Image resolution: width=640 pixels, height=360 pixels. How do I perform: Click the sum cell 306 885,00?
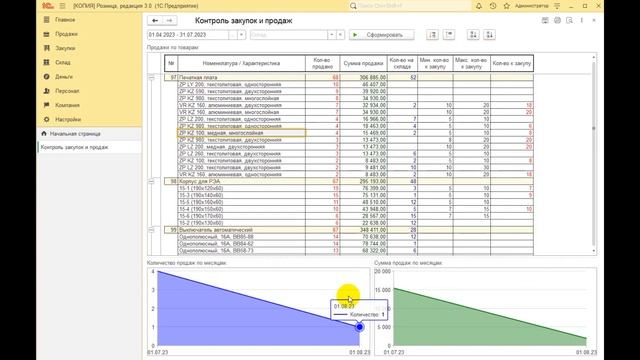(x=363, y=77)
